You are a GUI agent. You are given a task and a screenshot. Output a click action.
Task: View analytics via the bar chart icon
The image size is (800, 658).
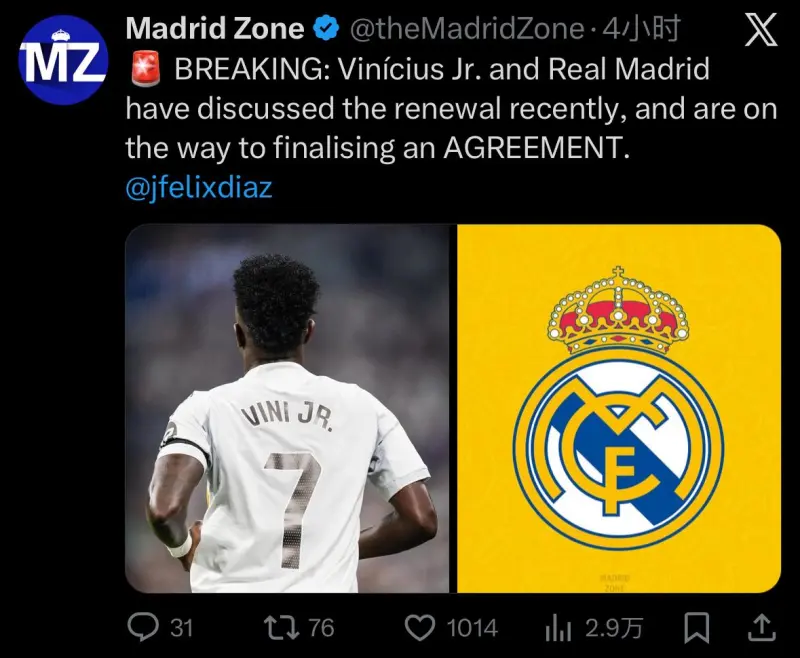(558, 628)
